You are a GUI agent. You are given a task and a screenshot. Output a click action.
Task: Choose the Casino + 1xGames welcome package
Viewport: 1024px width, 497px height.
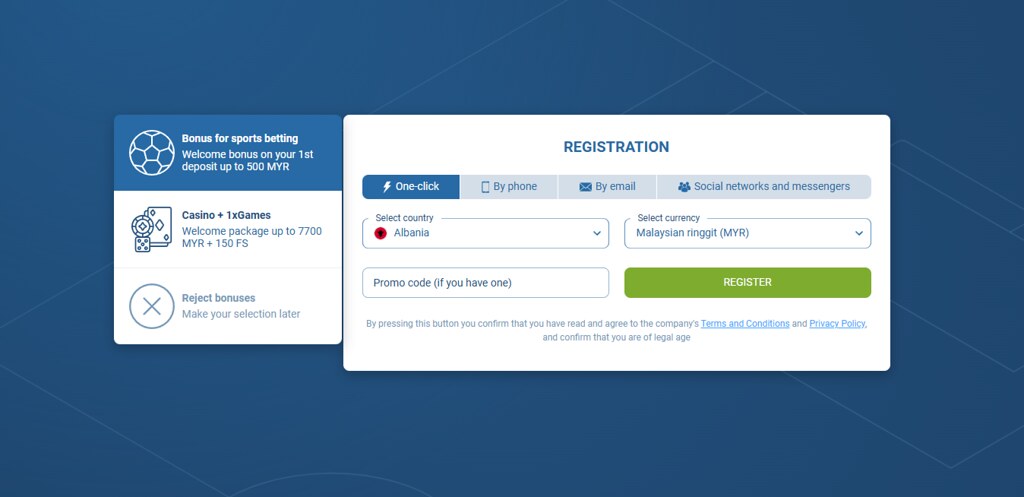(x=228, y=229)
